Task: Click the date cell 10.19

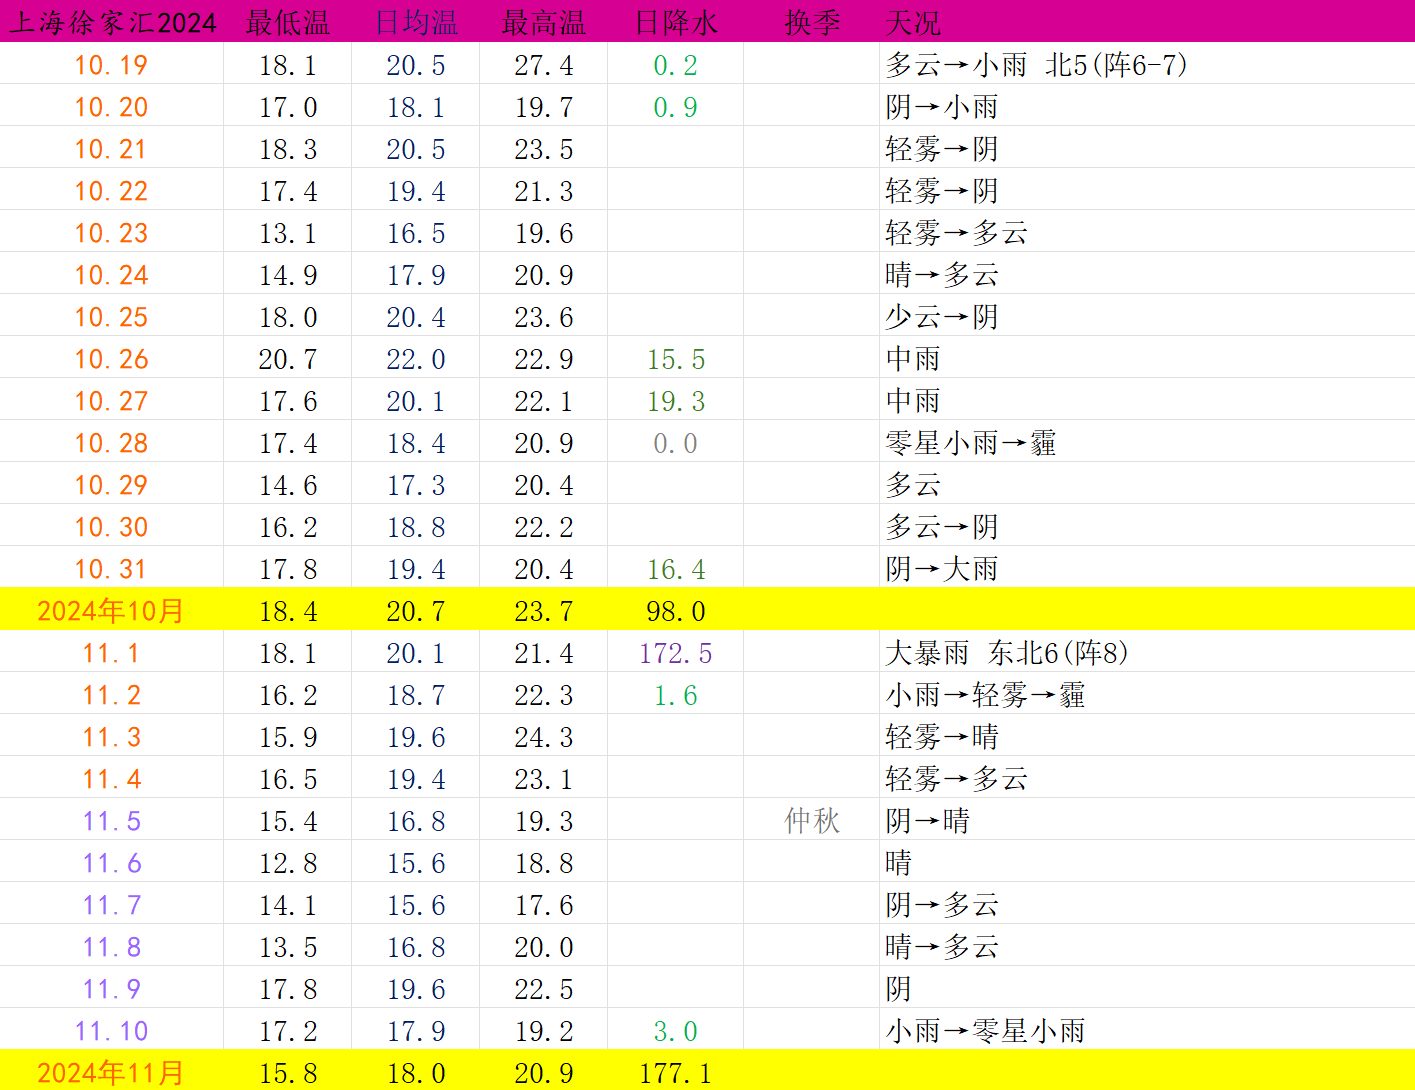Action: click(x=111, y=65)
